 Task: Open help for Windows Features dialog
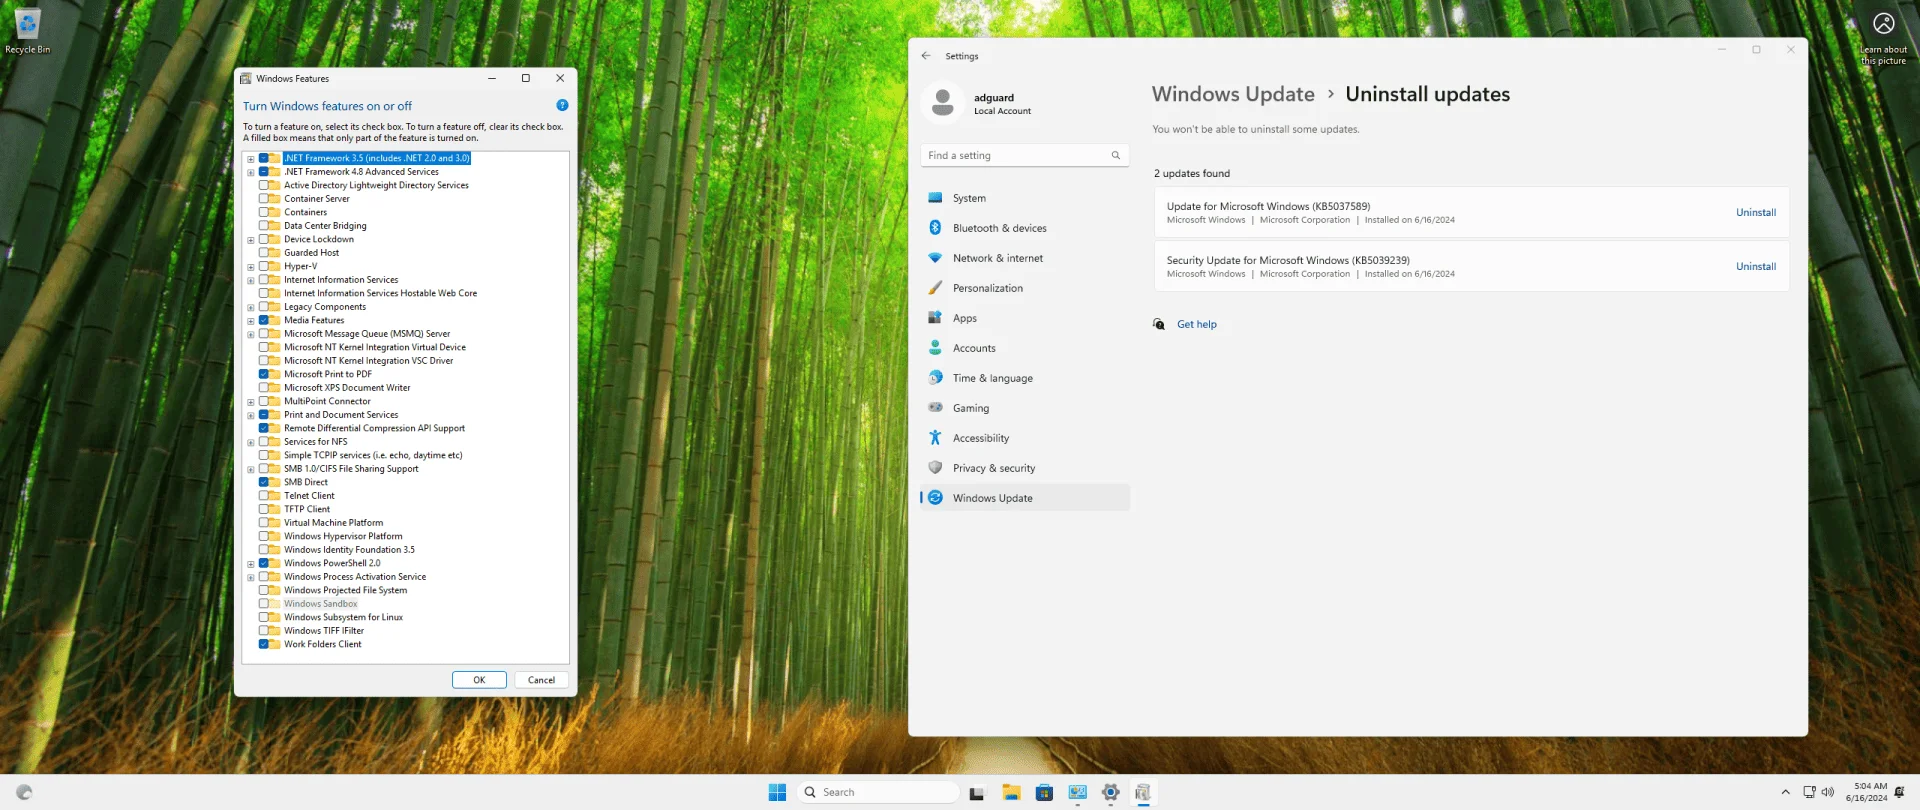click(562, 105)
